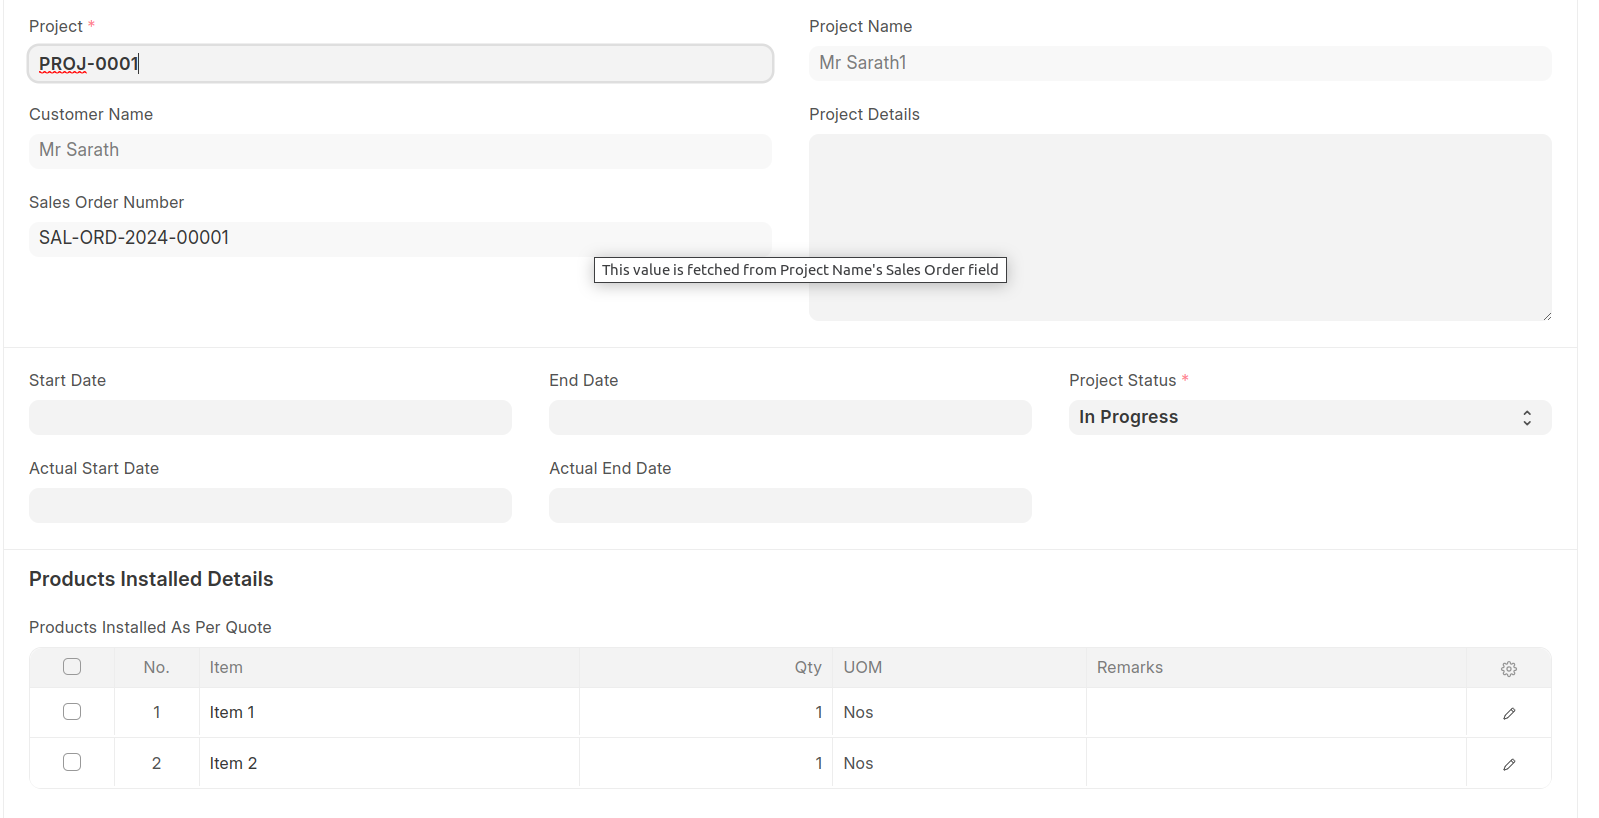Viewport: 1599px width, 818px height.
Task: Click the Actual Start Date field
Action: pyautogui.click(x=270, y=506)
